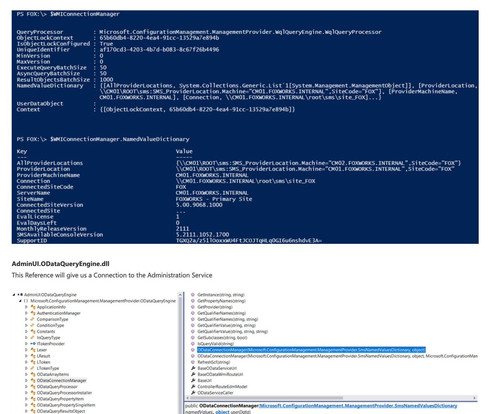Click the ConditionType enum icon
The height and width of the screenshot is (414, 500).
pyautogui.click(x=33, y=325)
